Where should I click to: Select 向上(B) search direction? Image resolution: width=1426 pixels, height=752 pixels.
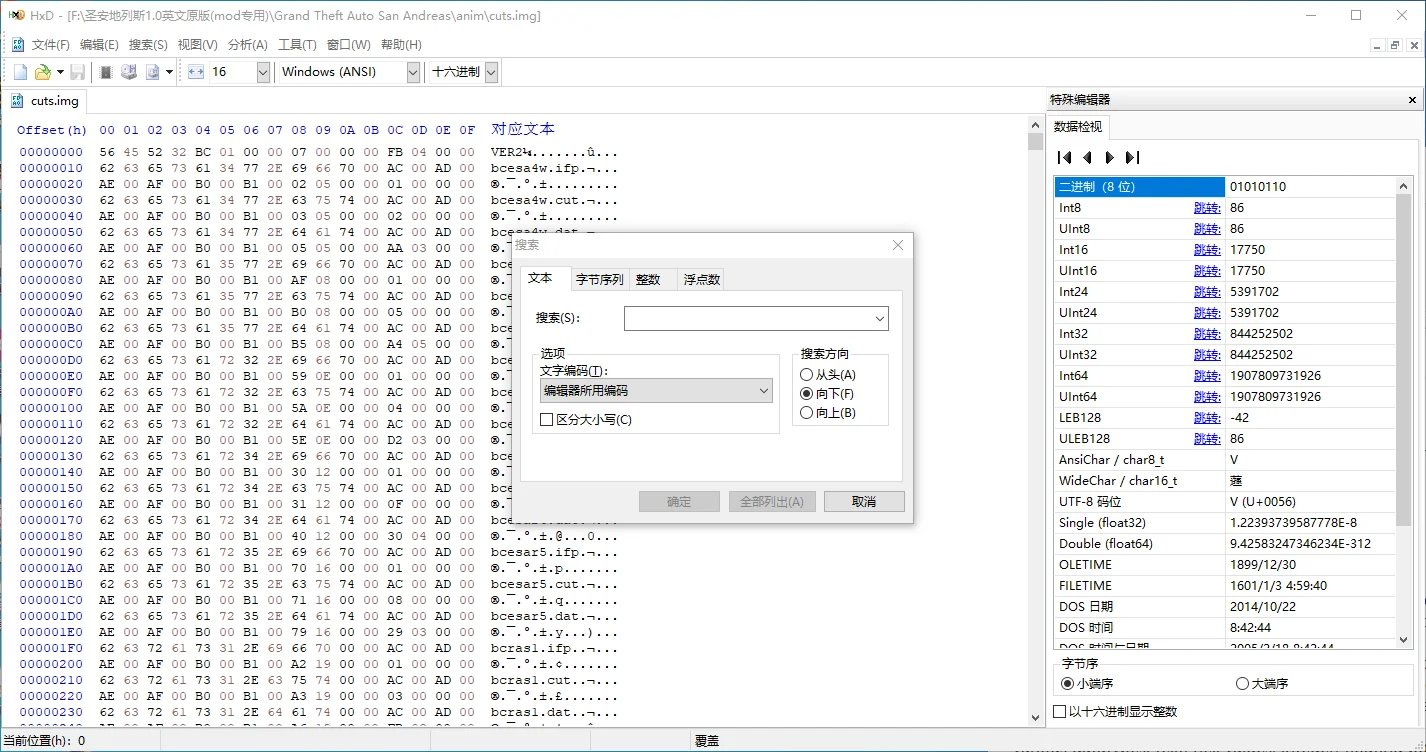click(828, 413)
